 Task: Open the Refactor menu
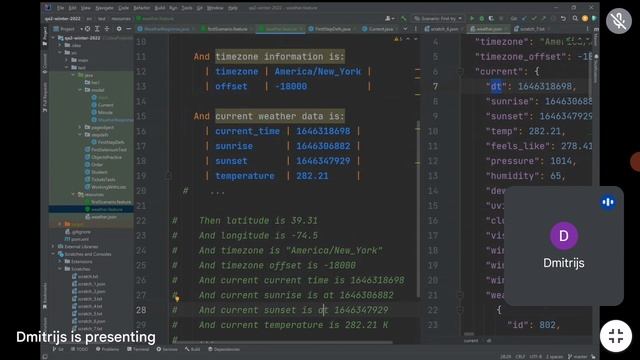(142, 8)
